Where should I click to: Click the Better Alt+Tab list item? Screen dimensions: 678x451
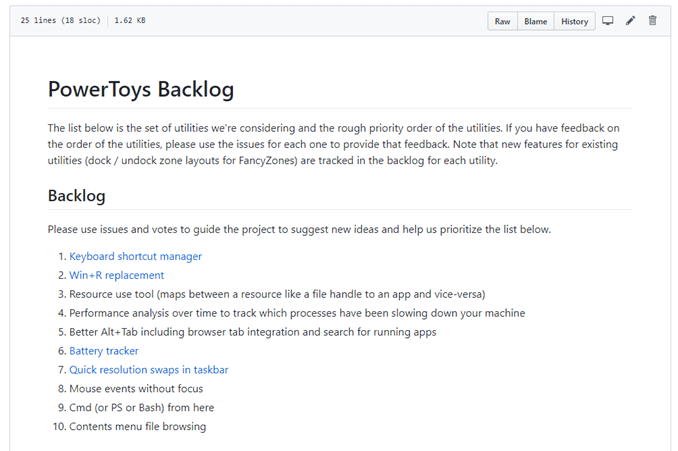[x=252, y=332]
